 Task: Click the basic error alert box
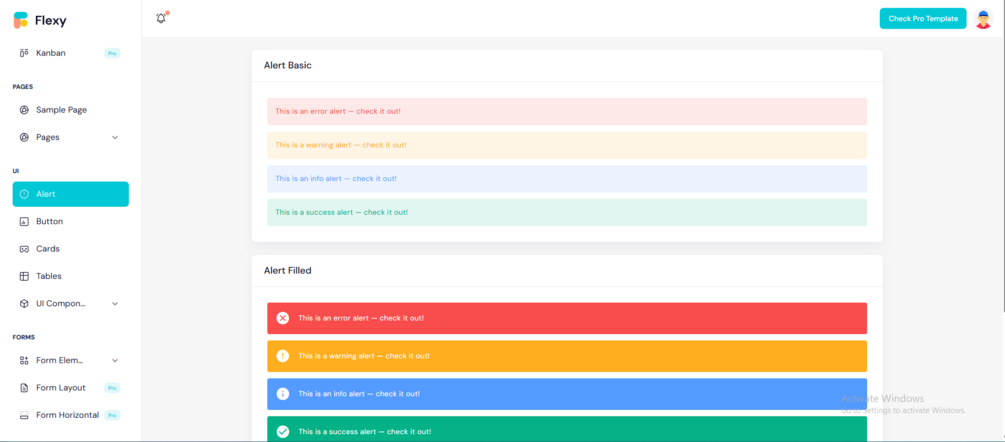click(567, 111)
